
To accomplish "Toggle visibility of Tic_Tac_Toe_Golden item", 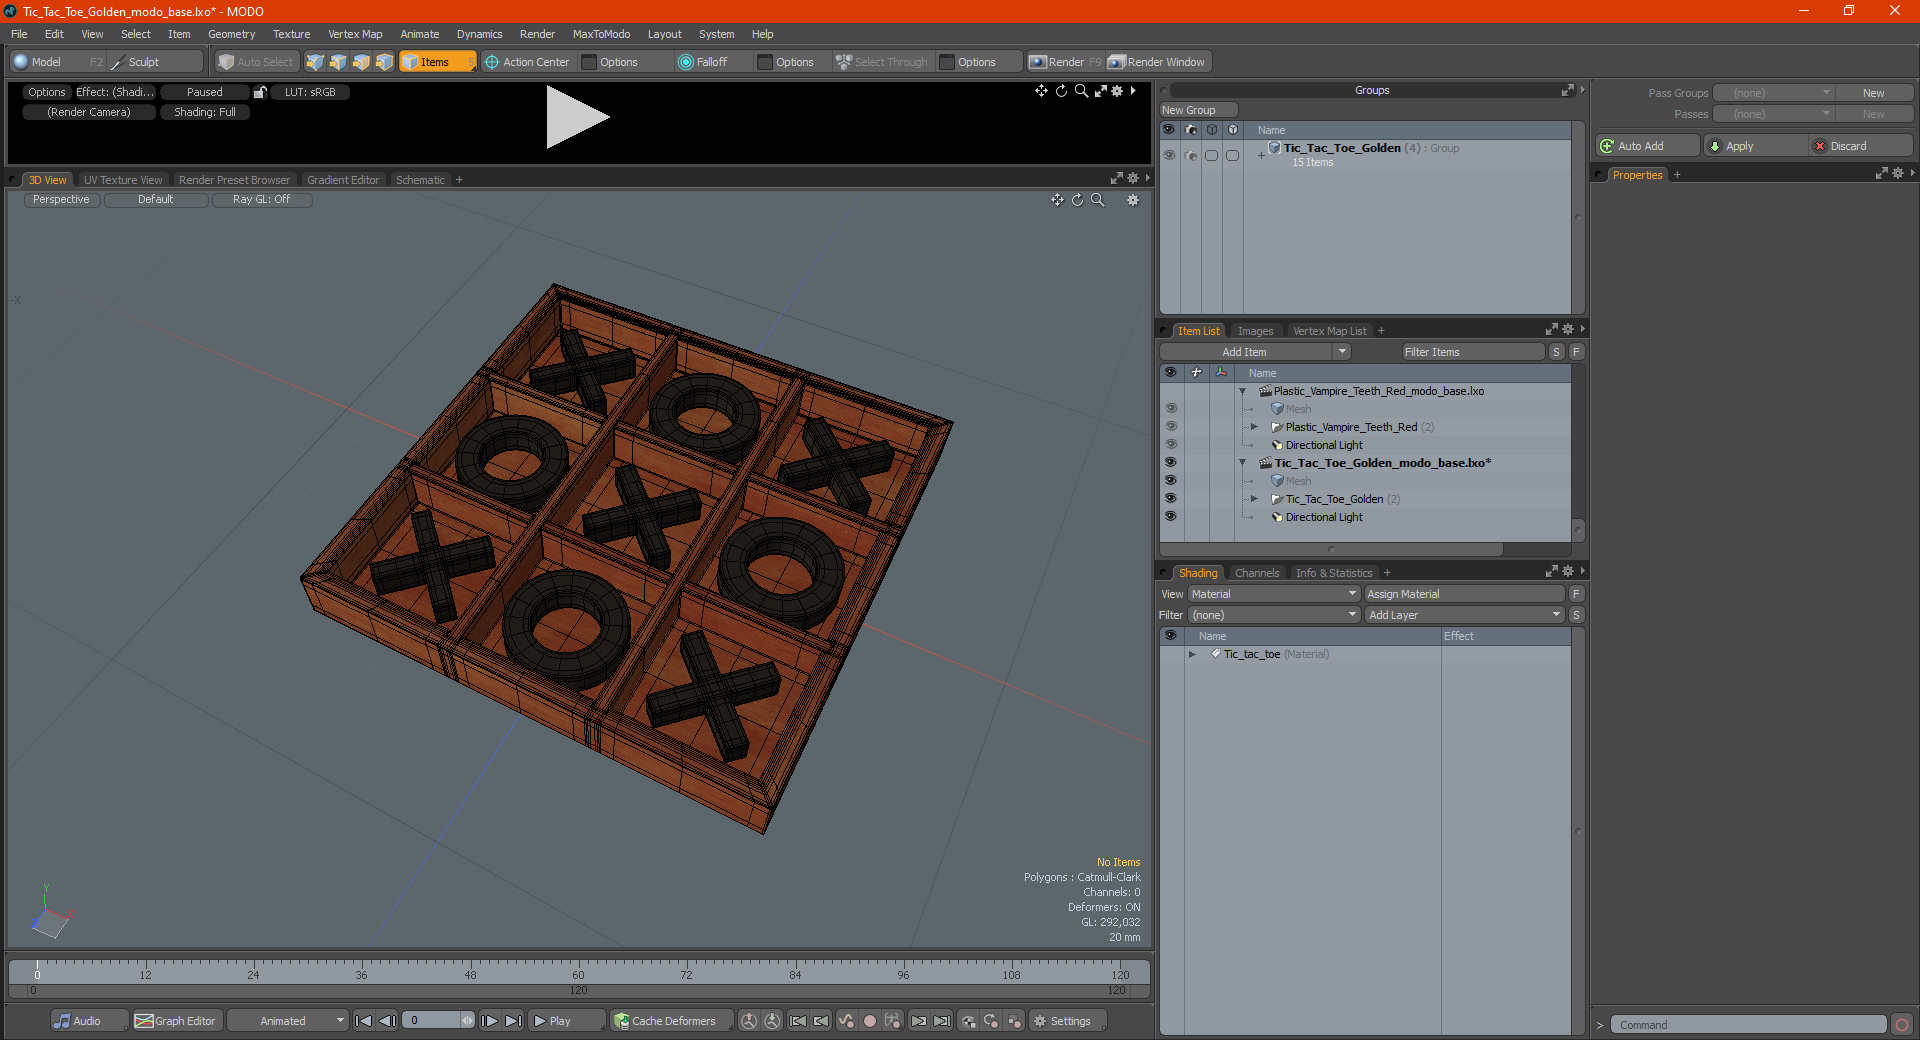I will click(x=1170, y=499).
